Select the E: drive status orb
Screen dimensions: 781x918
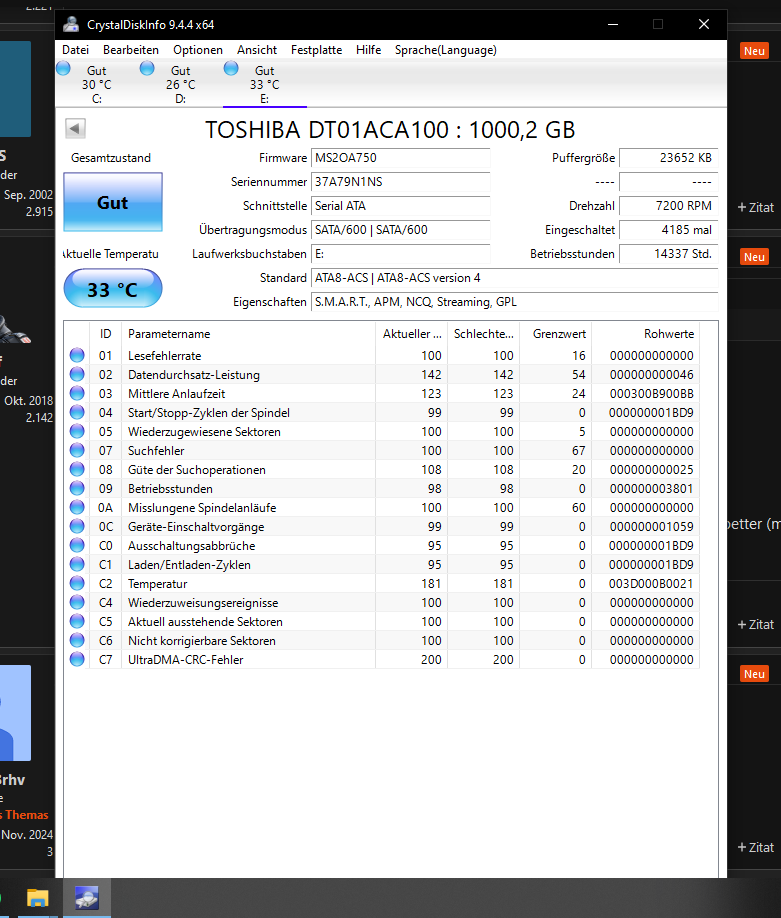231,68
